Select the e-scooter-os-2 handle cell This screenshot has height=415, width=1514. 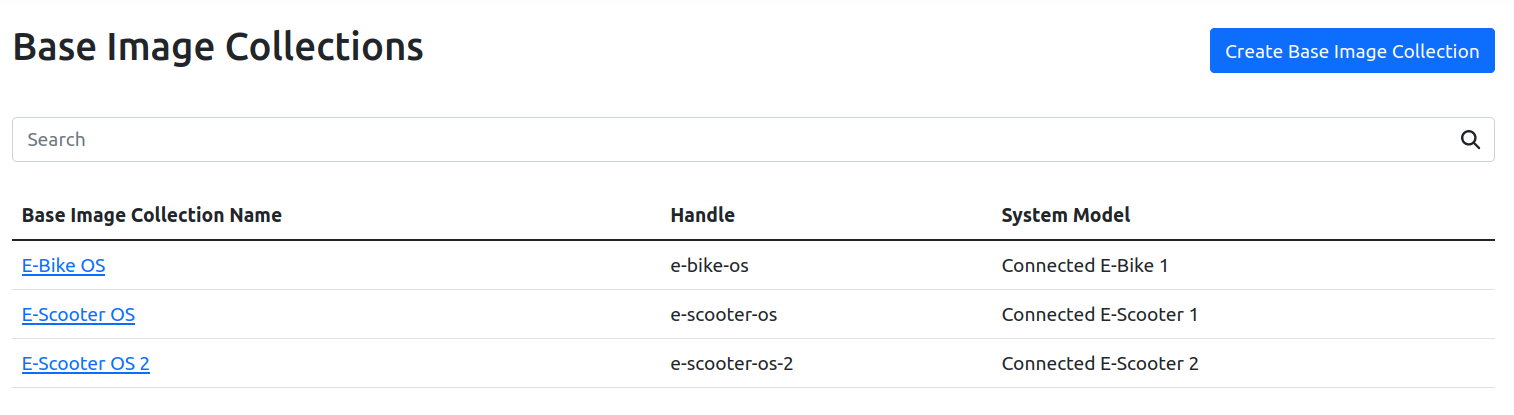[x=732, y=364]
